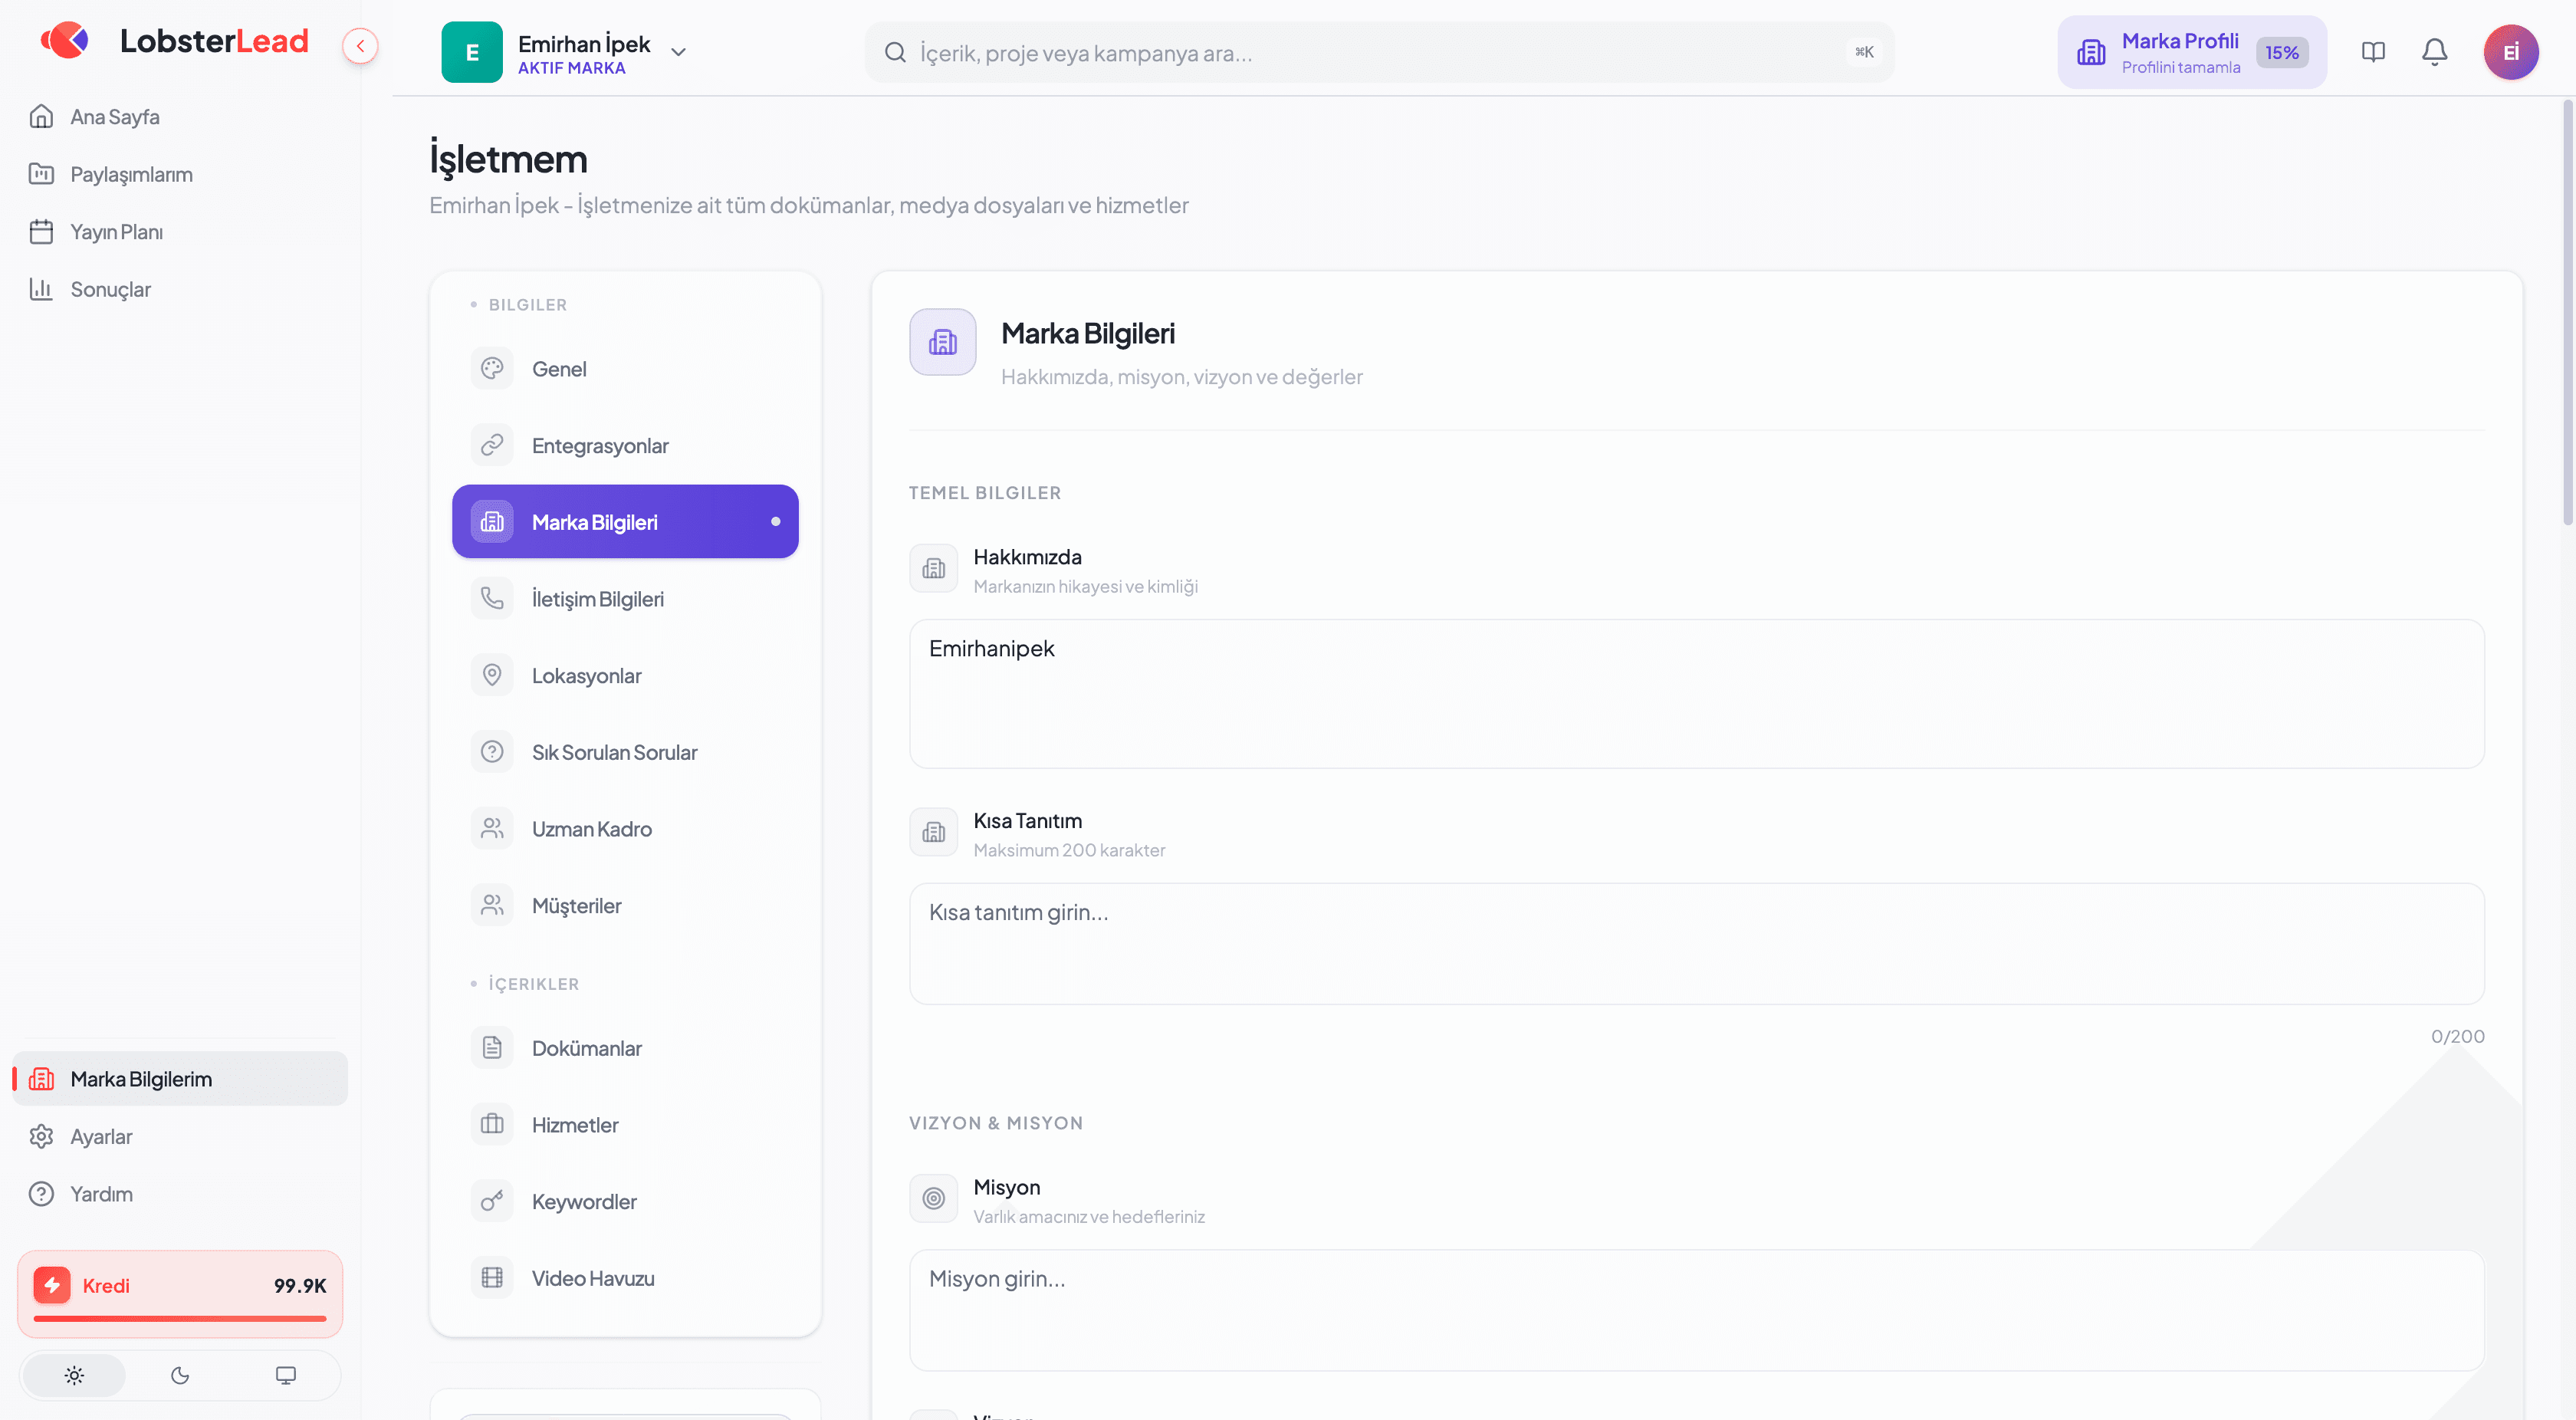Click the 15% profile completion badge

click(2281, 52)
